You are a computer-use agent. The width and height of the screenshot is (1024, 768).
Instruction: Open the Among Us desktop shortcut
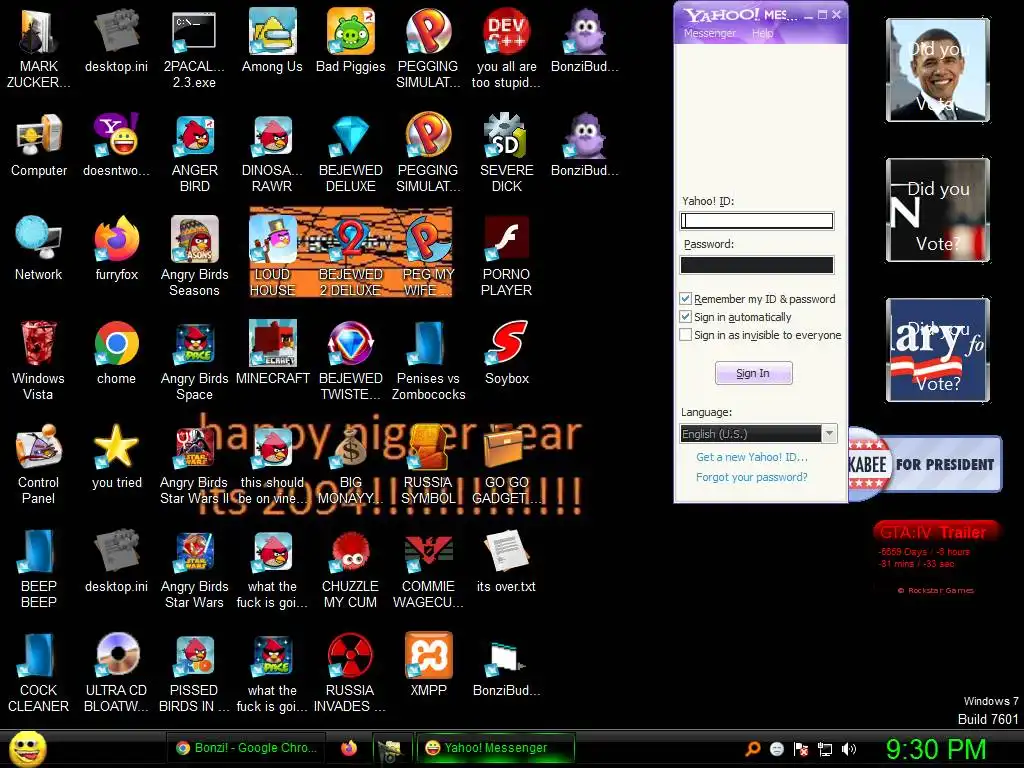[x=272, y=40]
